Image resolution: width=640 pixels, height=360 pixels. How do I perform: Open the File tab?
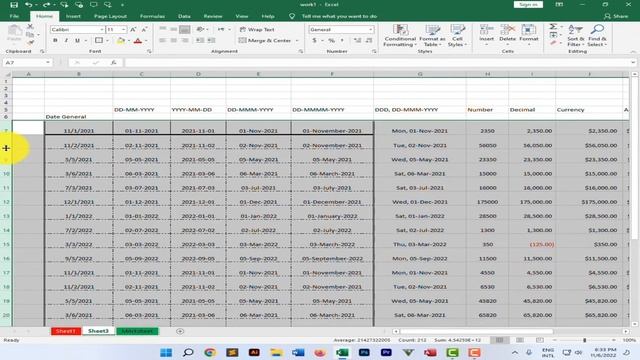[x=14, y=16]
